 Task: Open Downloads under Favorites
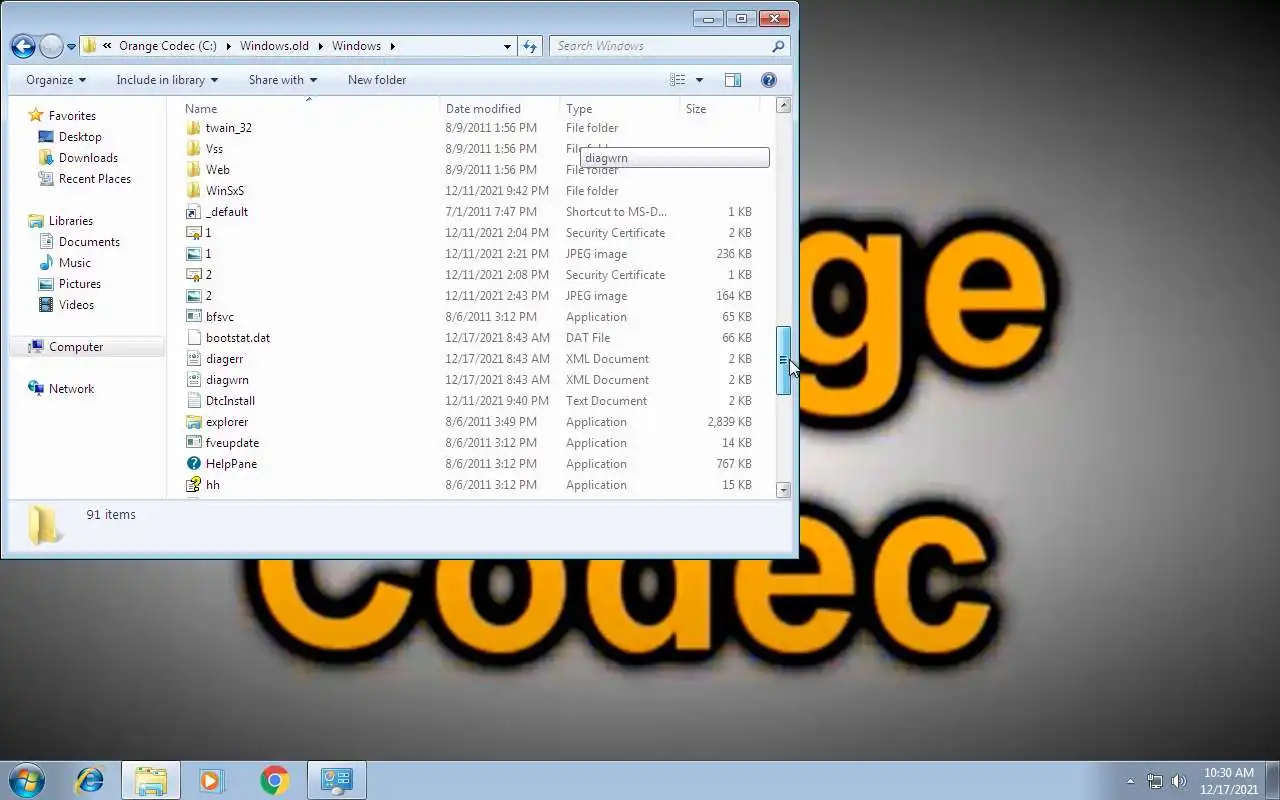[x=88, y=158]
